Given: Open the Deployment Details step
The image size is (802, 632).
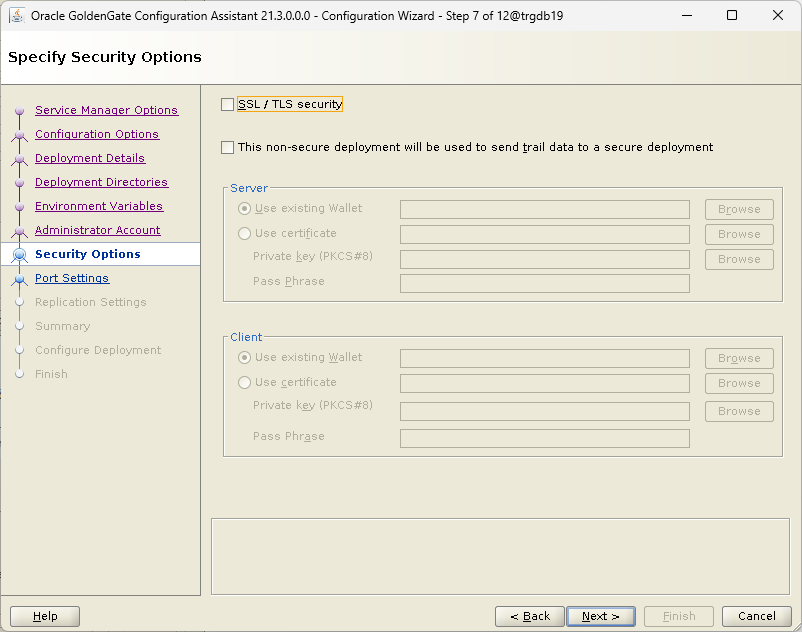Looking at the screenshot, I should 90,158.
